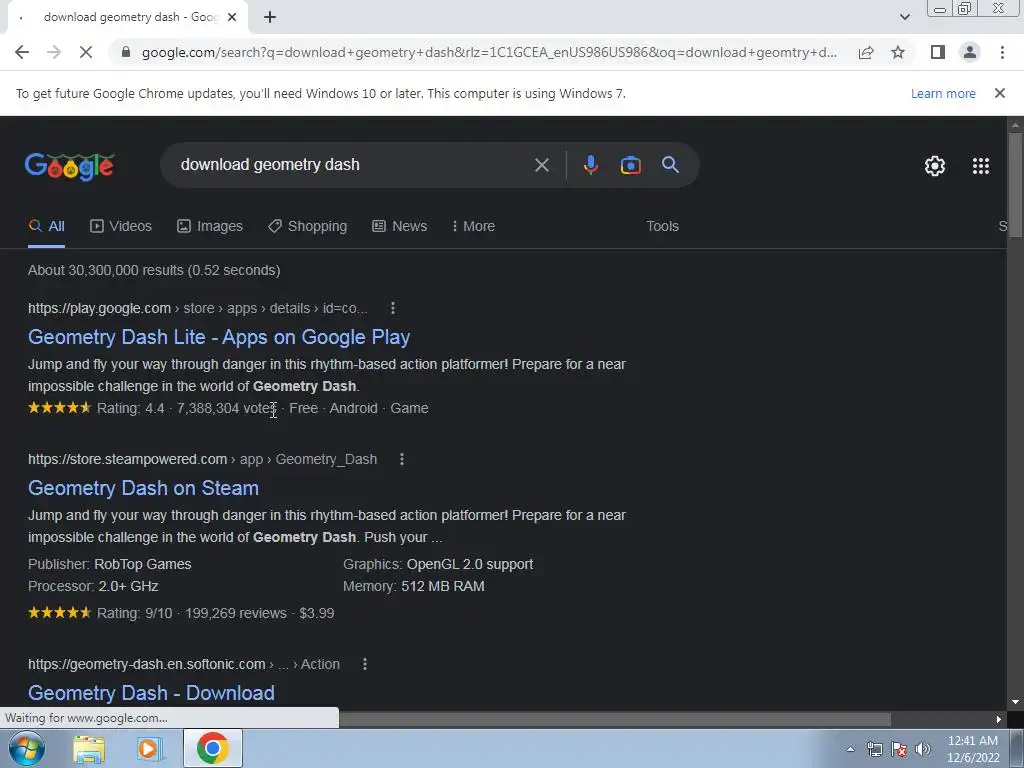Click the padlock site info icon
This screenshot has height=768, width=1024.
126,52
